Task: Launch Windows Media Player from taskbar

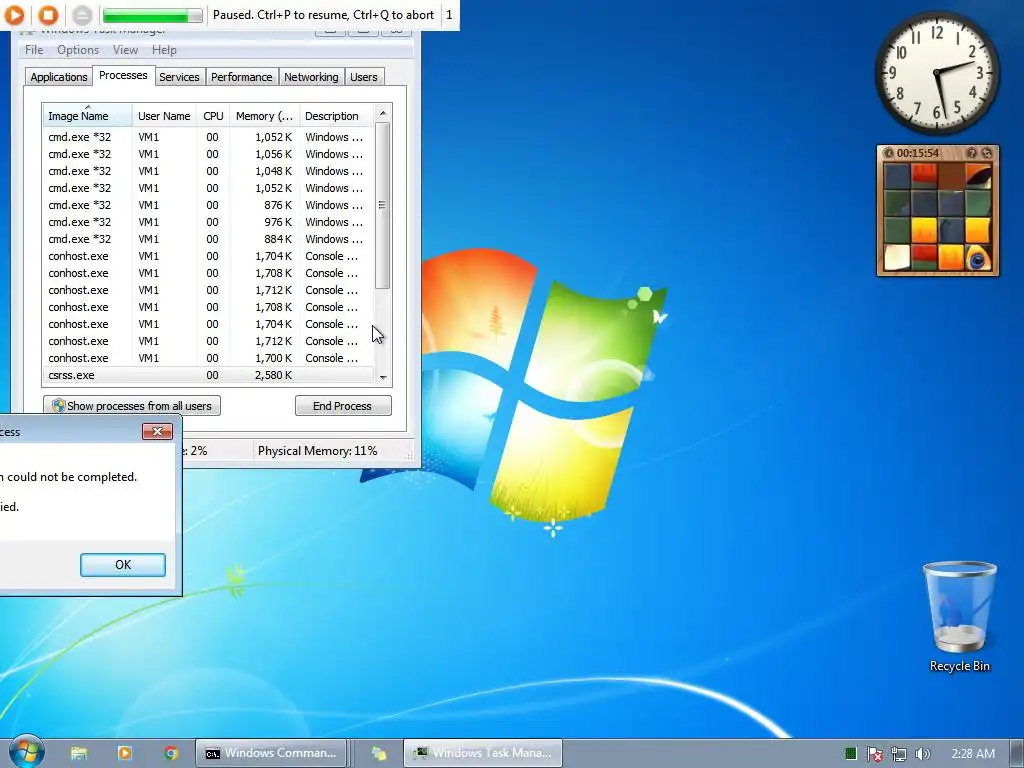Action: click(x=125, y=753)
